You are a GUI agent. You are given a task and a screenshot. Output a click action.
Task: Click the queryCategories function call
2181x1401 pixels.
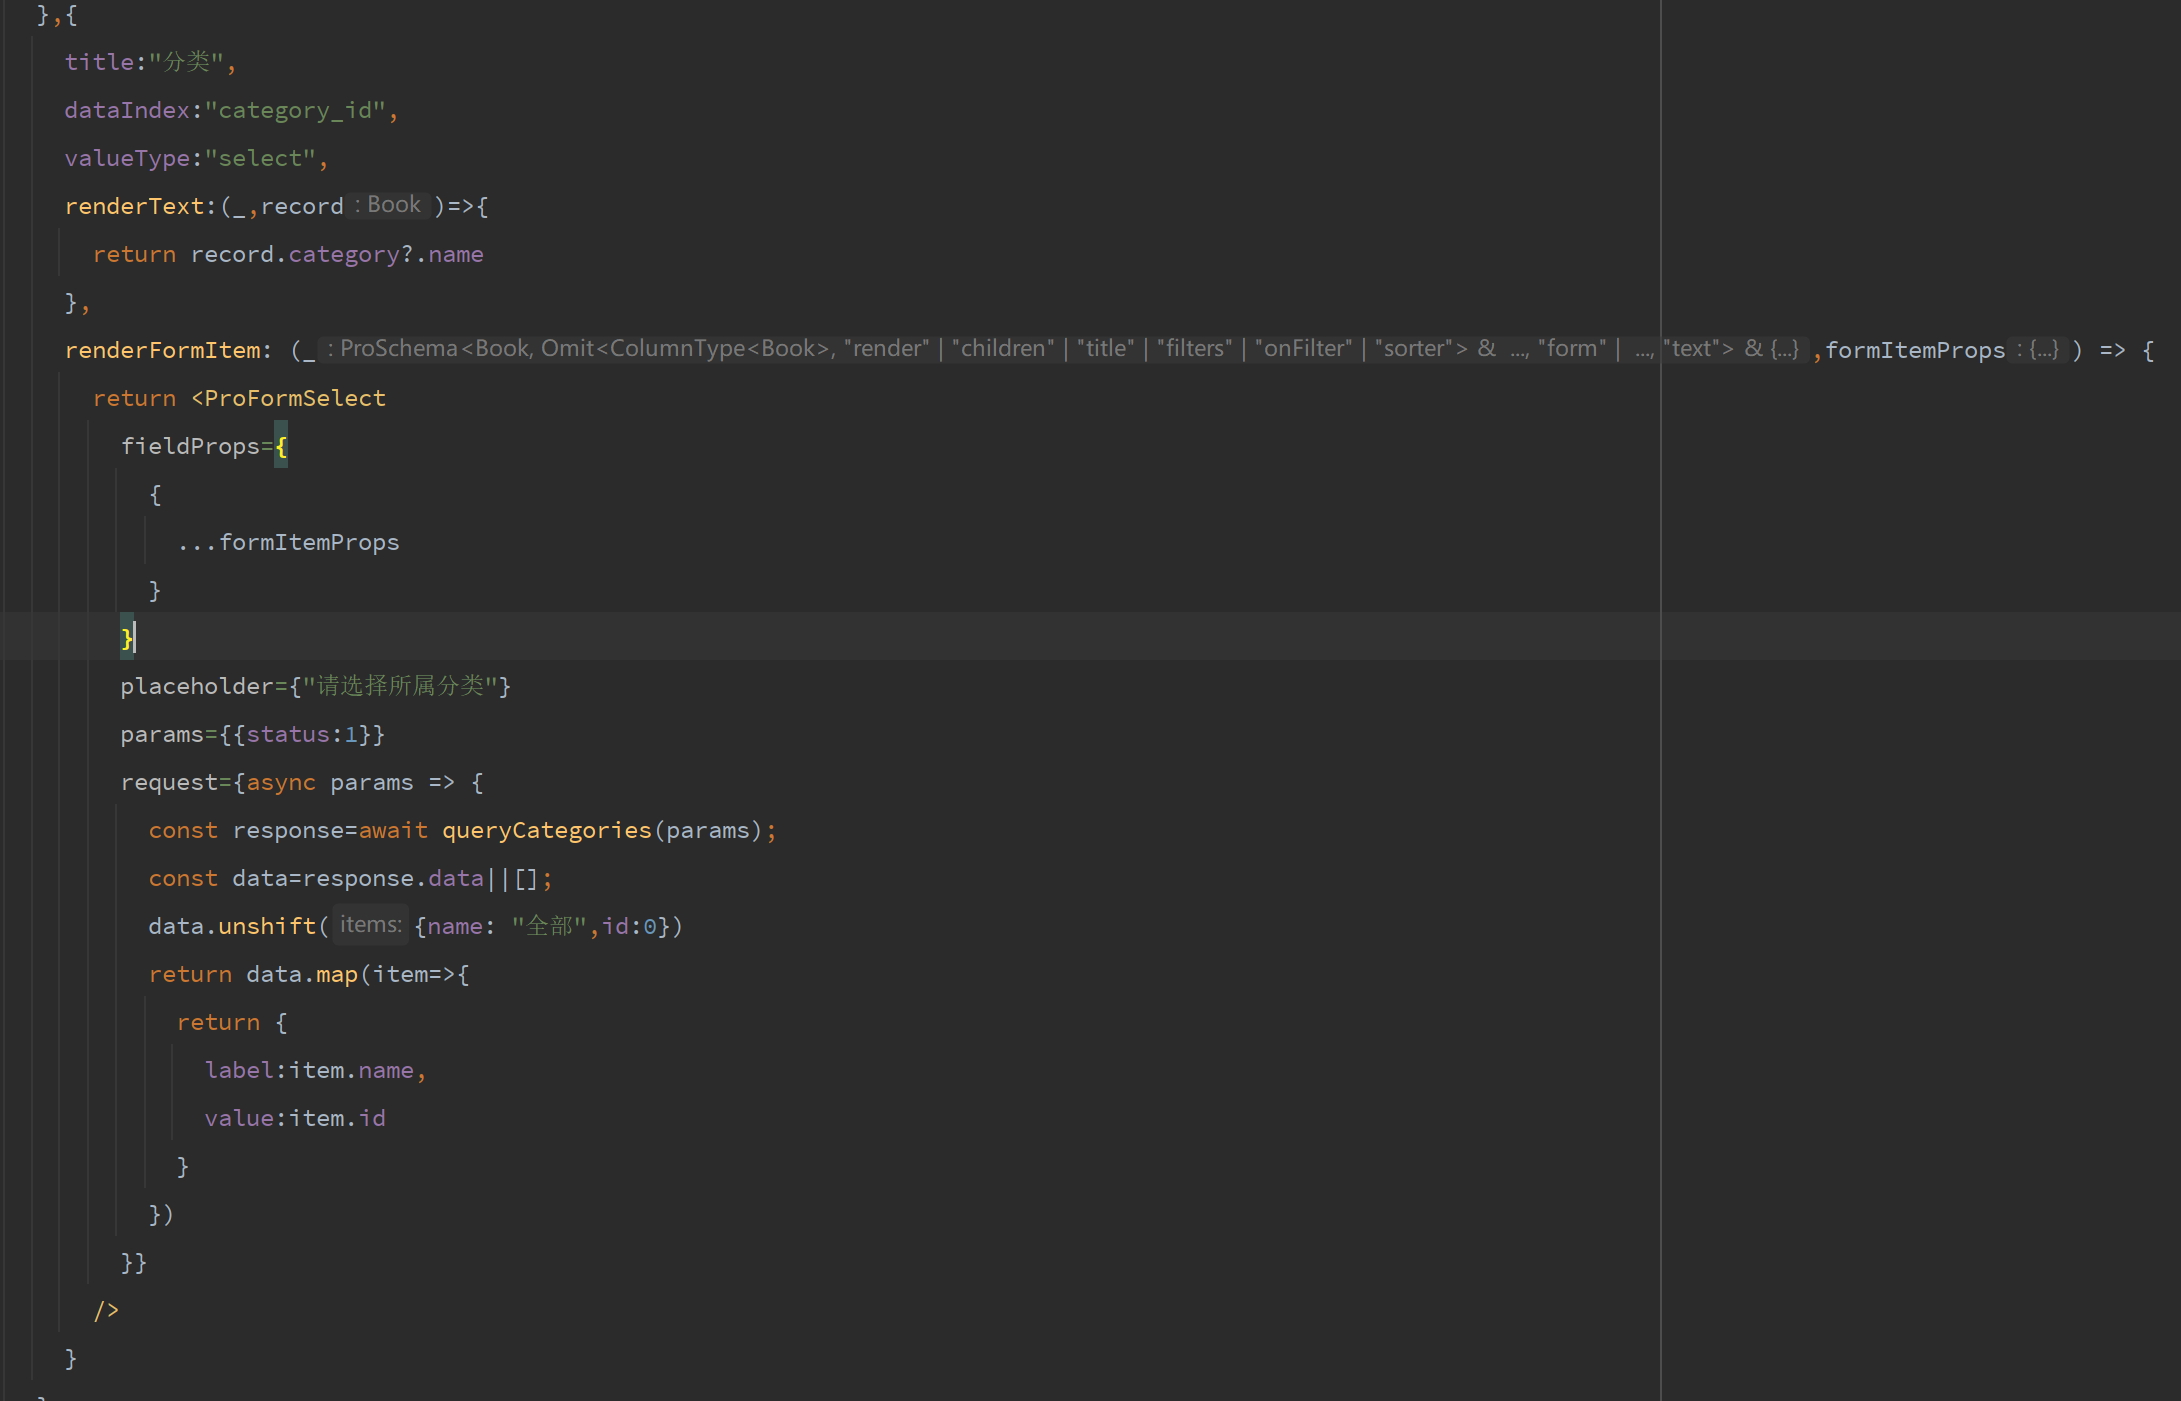pos(546,830)
